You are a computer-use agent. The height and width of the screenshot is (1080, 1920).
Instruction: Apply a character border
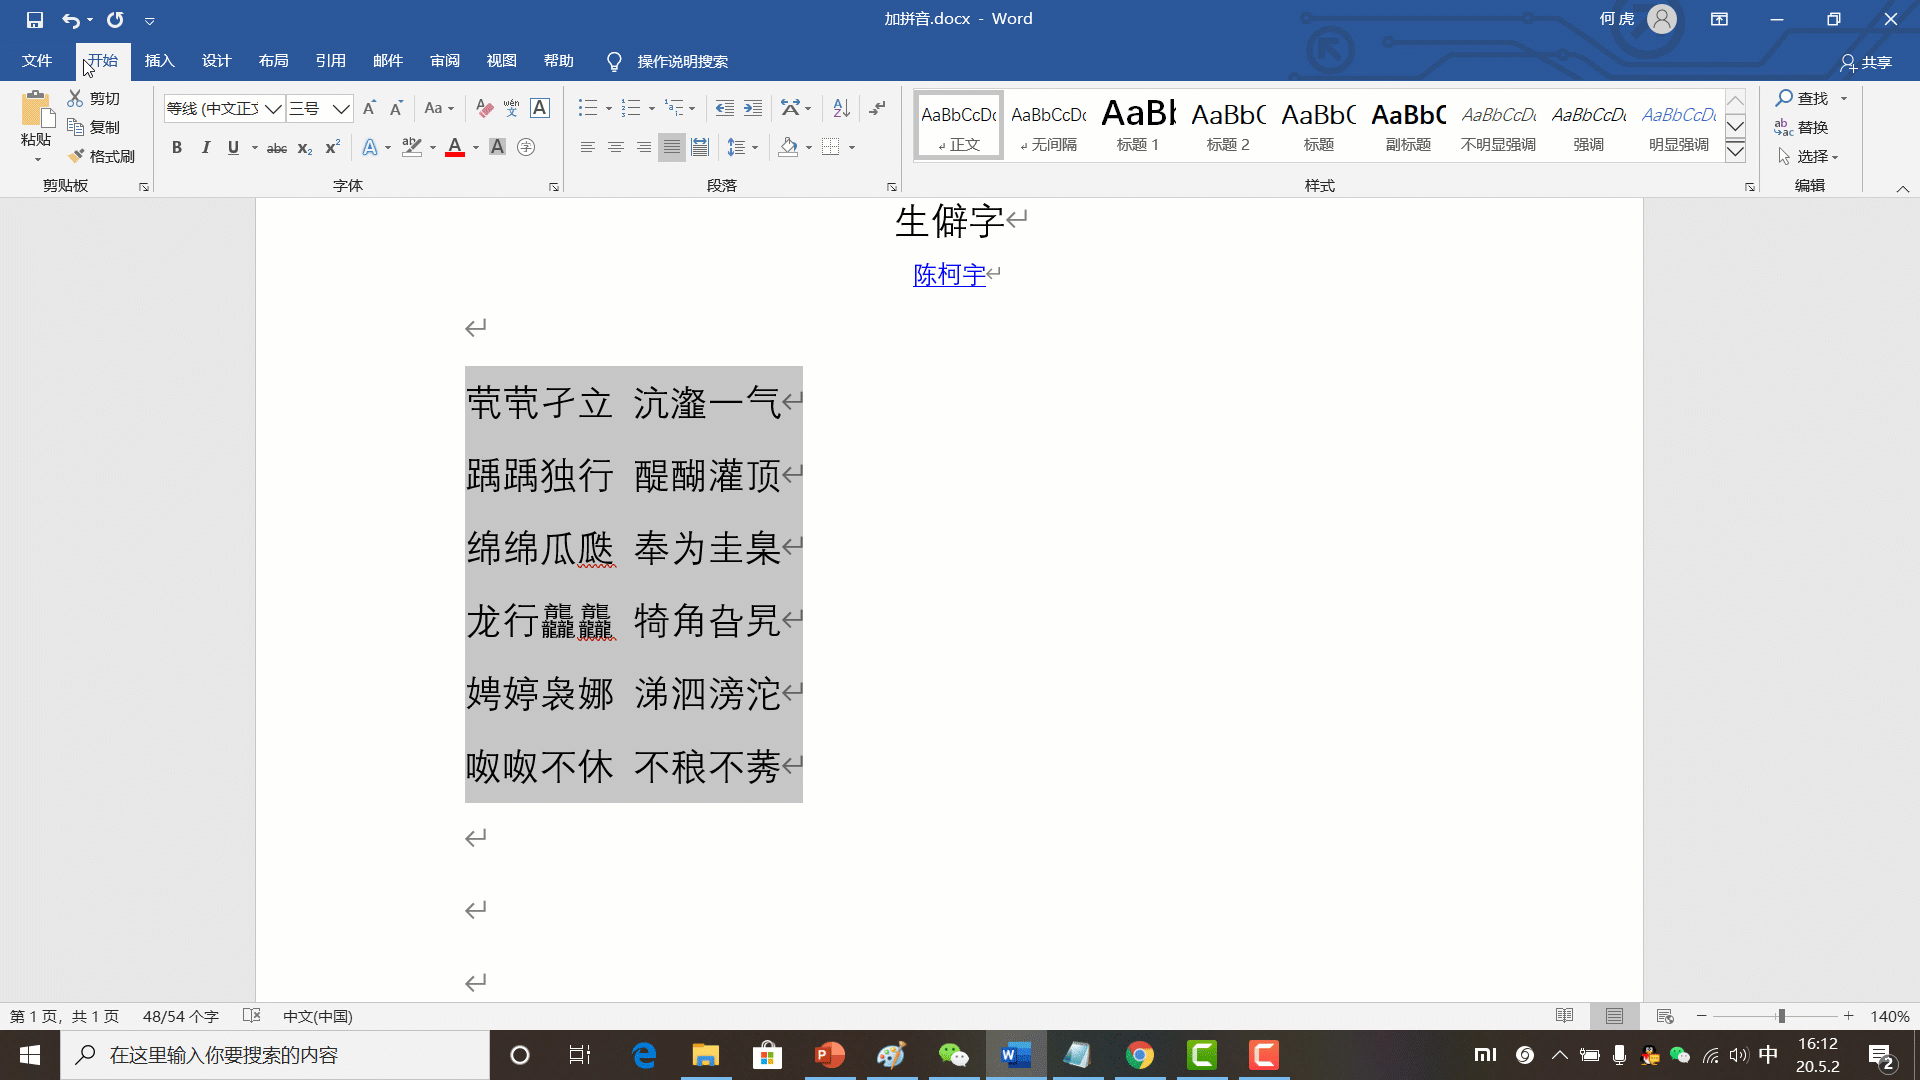coord(540,108)
